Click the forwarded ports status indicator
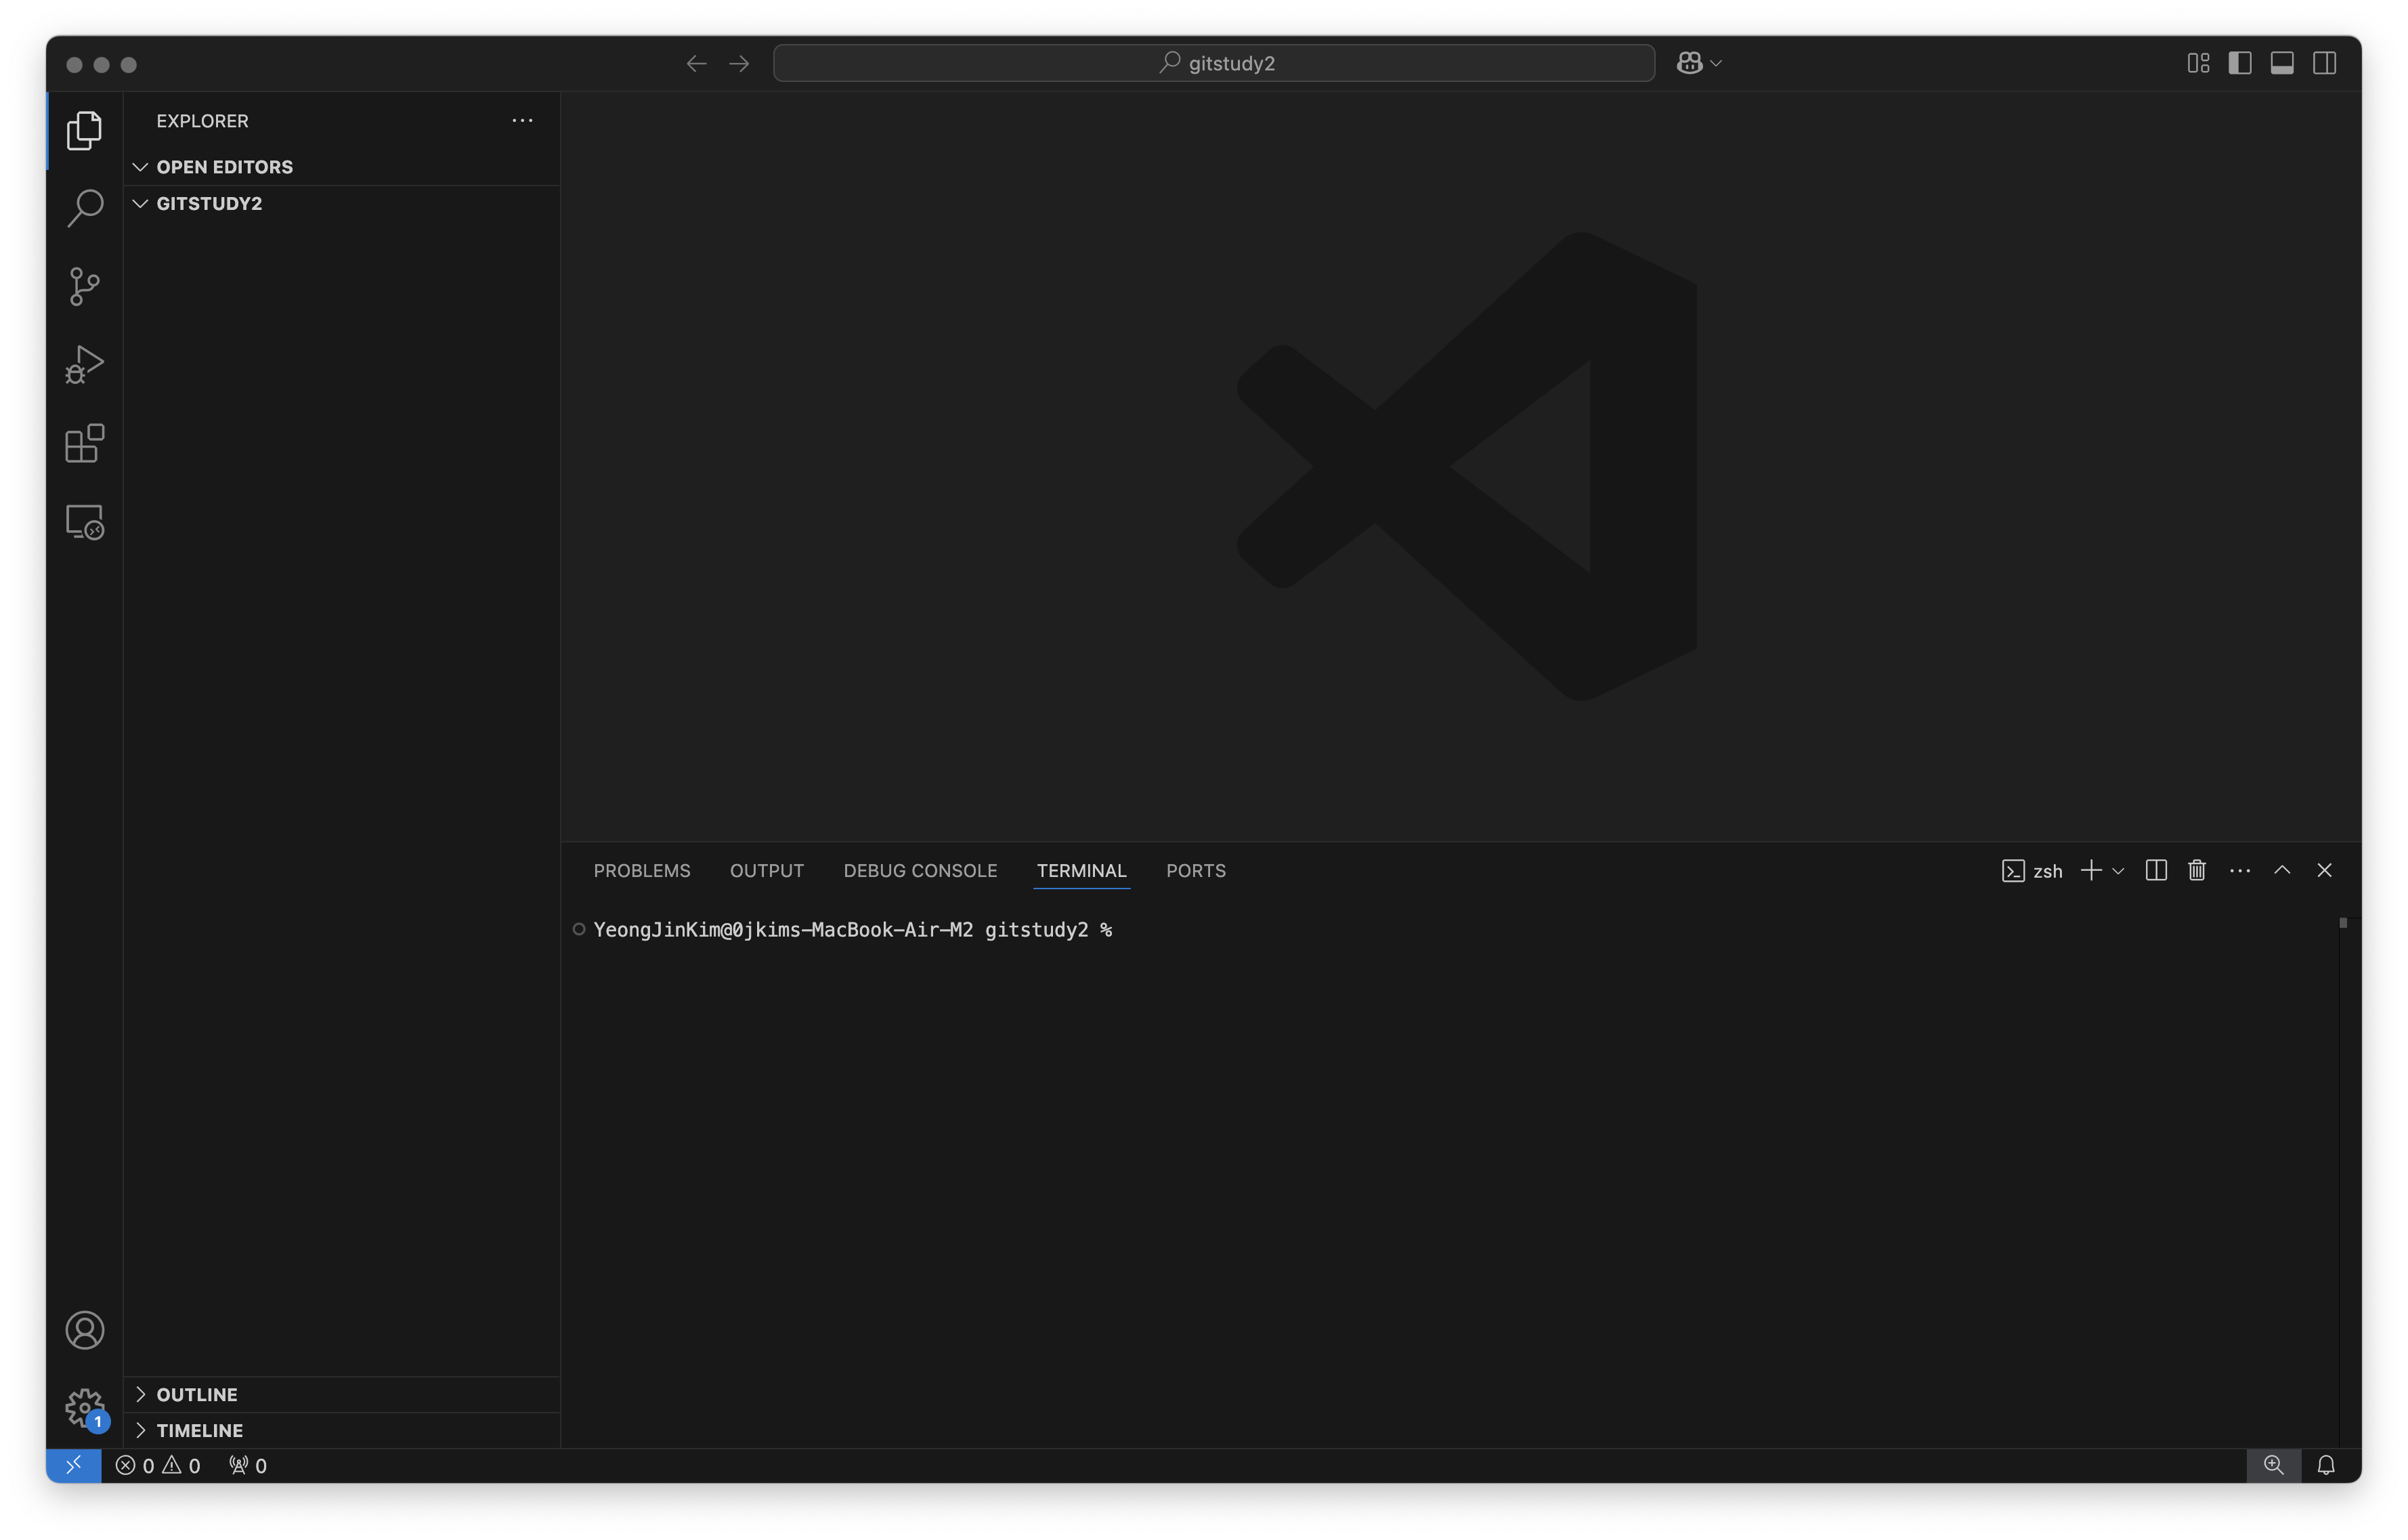Screen dimensions: 2408x1540 pyautogui.click(x=248, y=1465)
